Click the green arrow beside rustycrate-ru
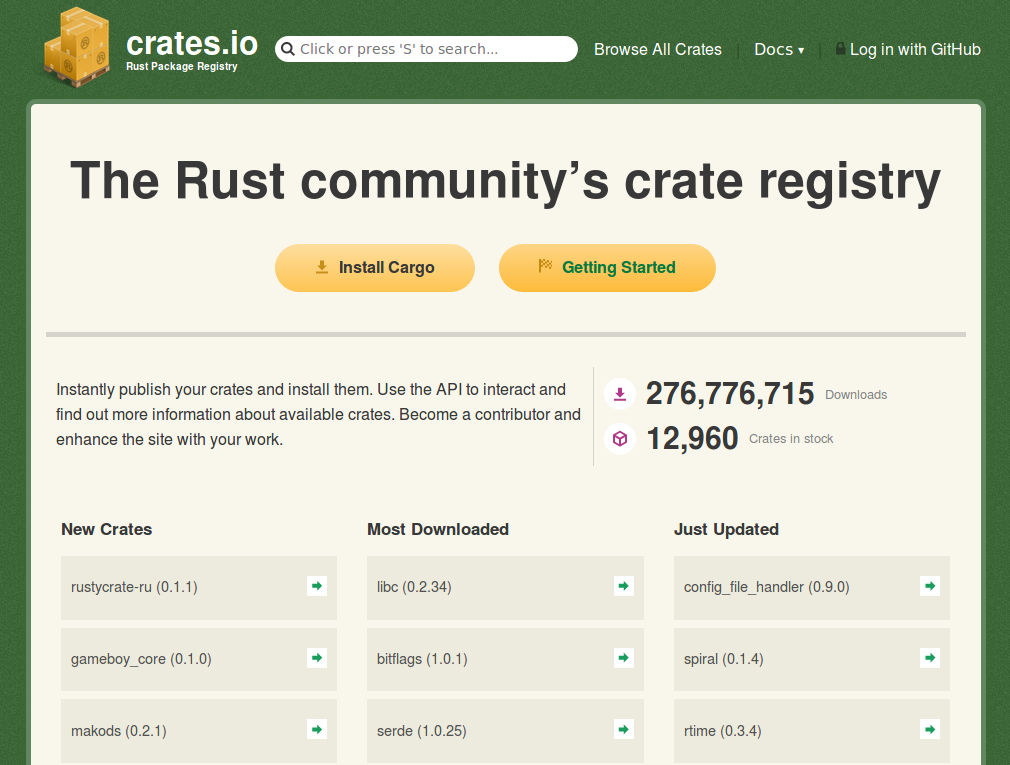Image resolution: width=1010 pixels, height=765 pixels. click(317, 586)
